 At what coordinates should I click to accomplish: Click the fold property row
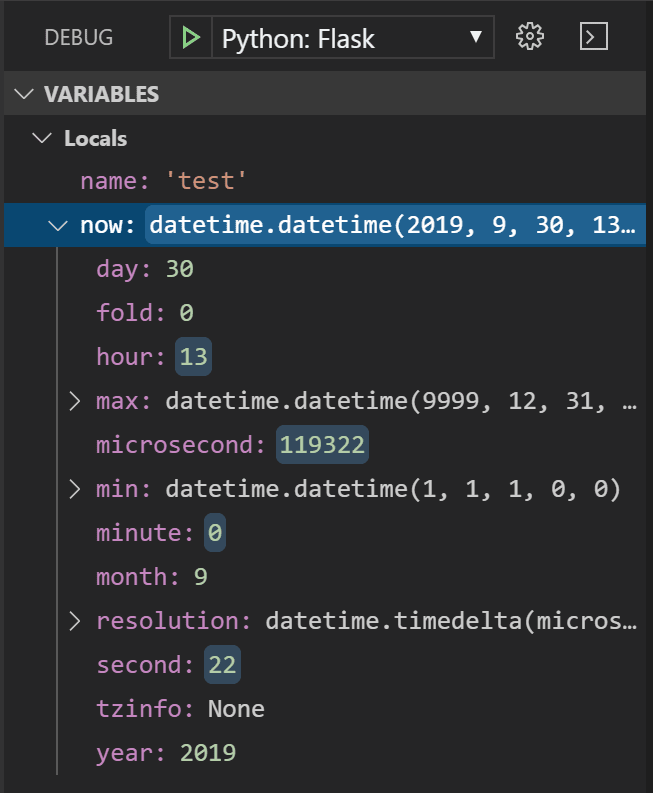point(145,313)
